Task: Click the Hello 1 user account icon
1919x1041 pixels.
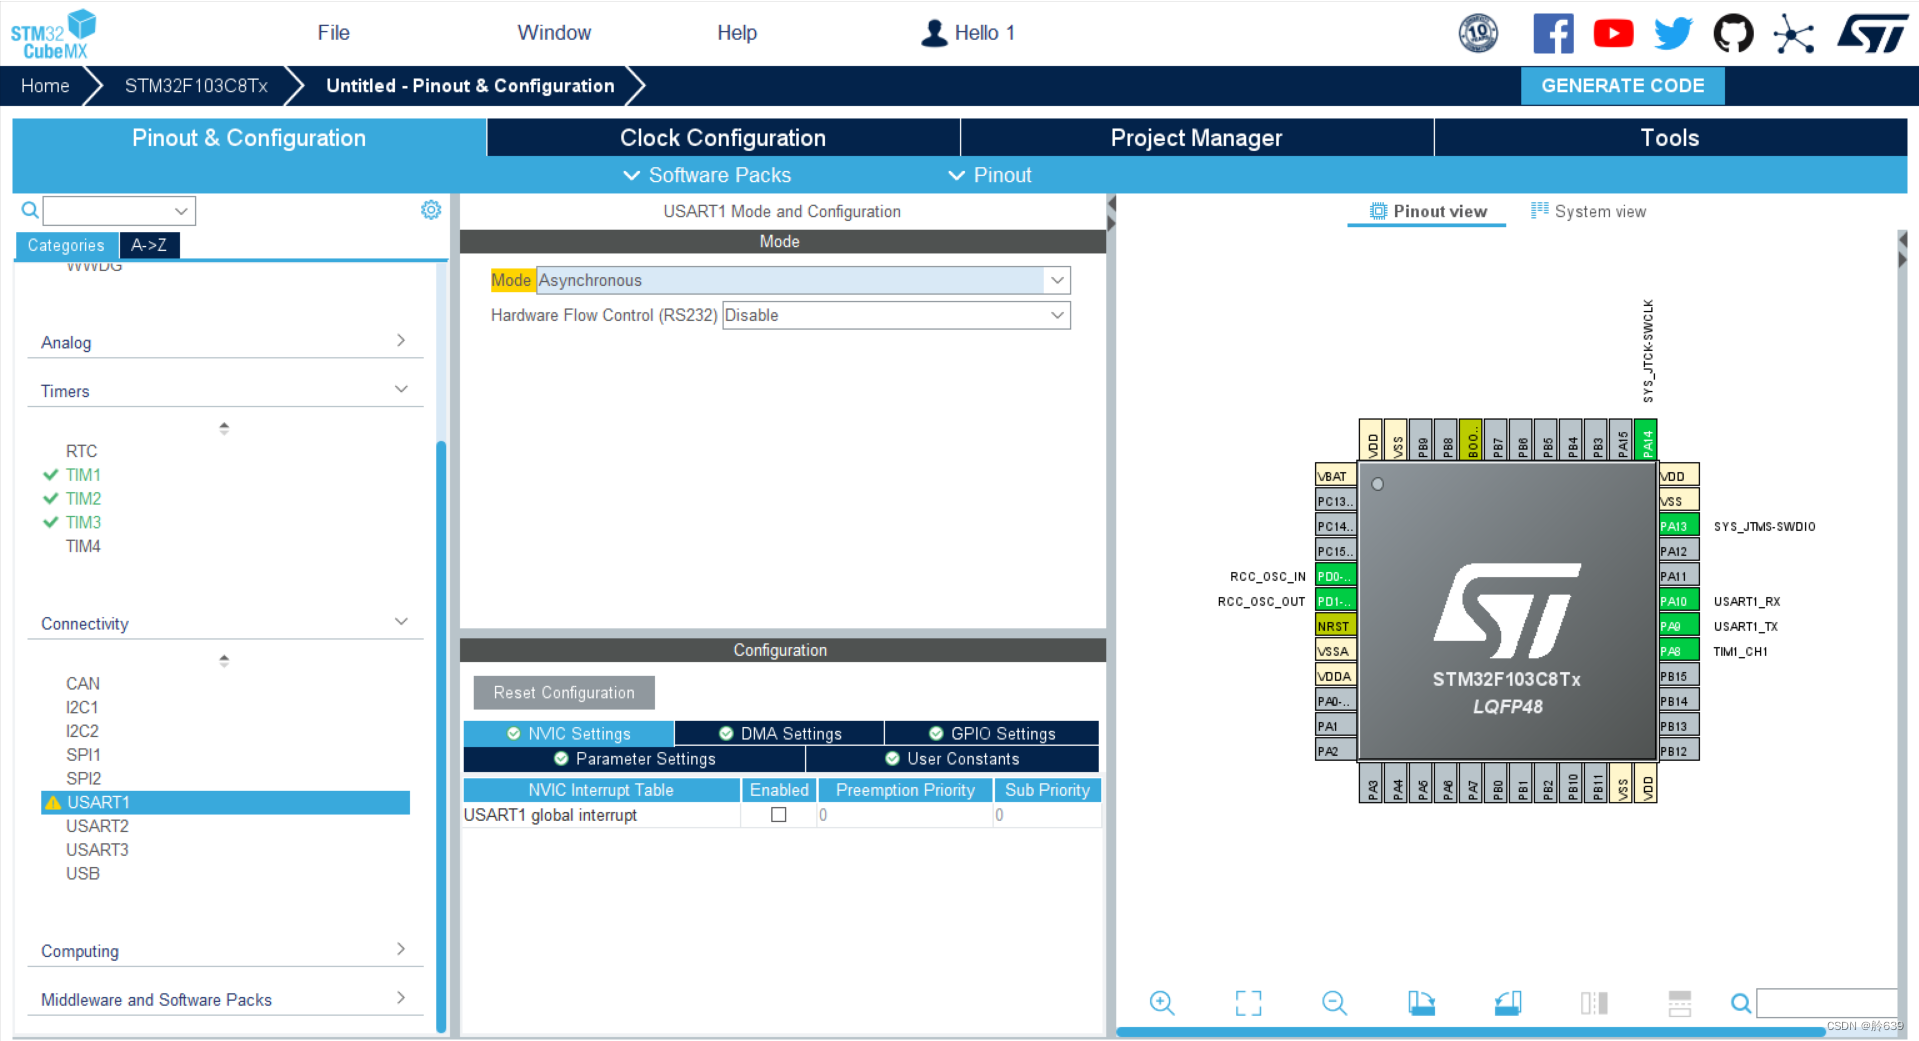Action: click(934, 33)
